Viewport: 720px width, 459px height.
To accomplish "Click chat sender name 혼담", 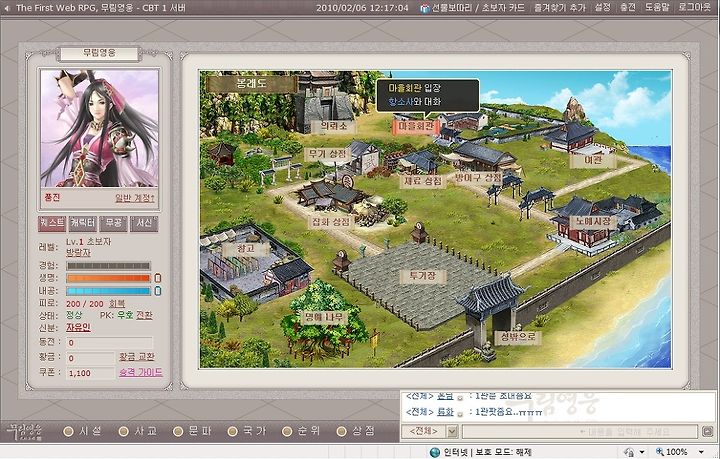I will pyautogui.click(x=445, y=396).
